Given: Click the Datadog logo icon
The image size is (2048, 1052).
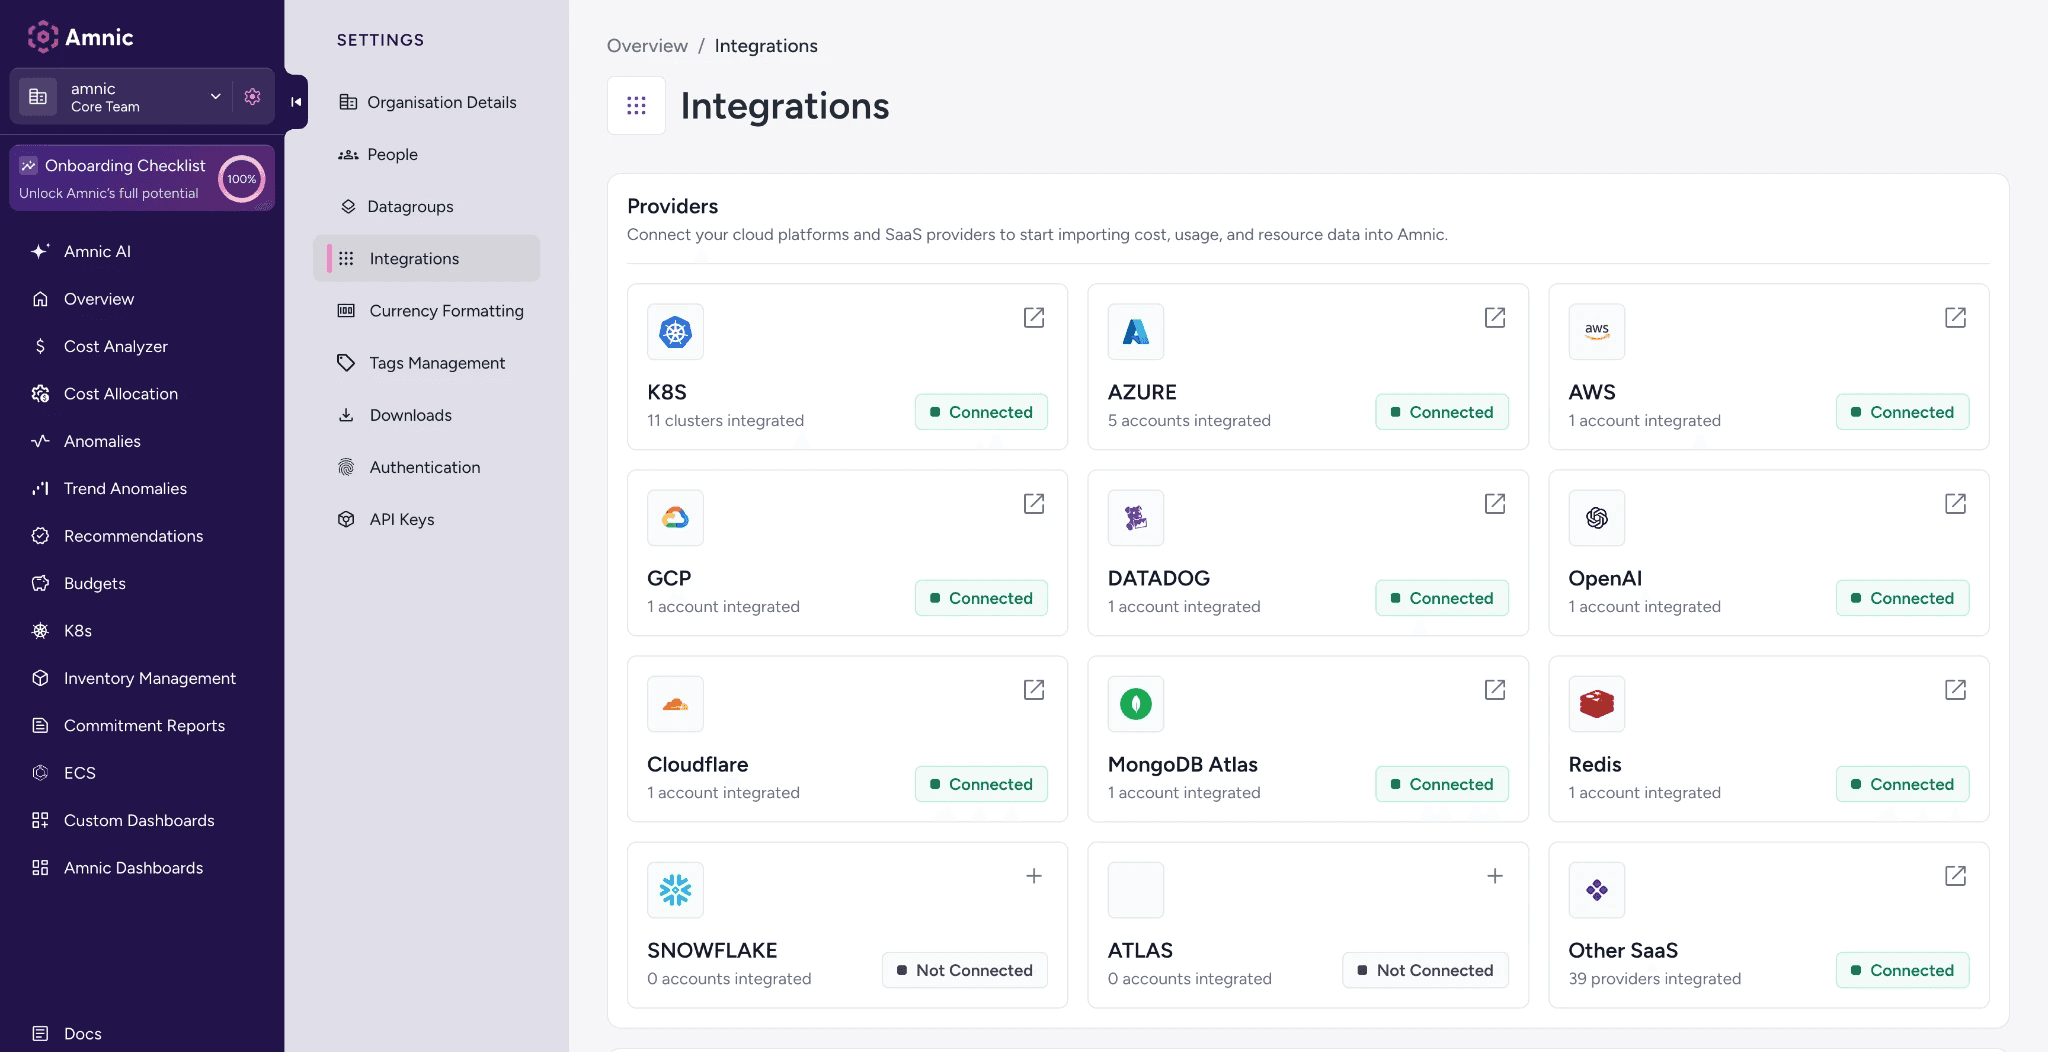Looking at the screenshot, I should (1136, 518).
